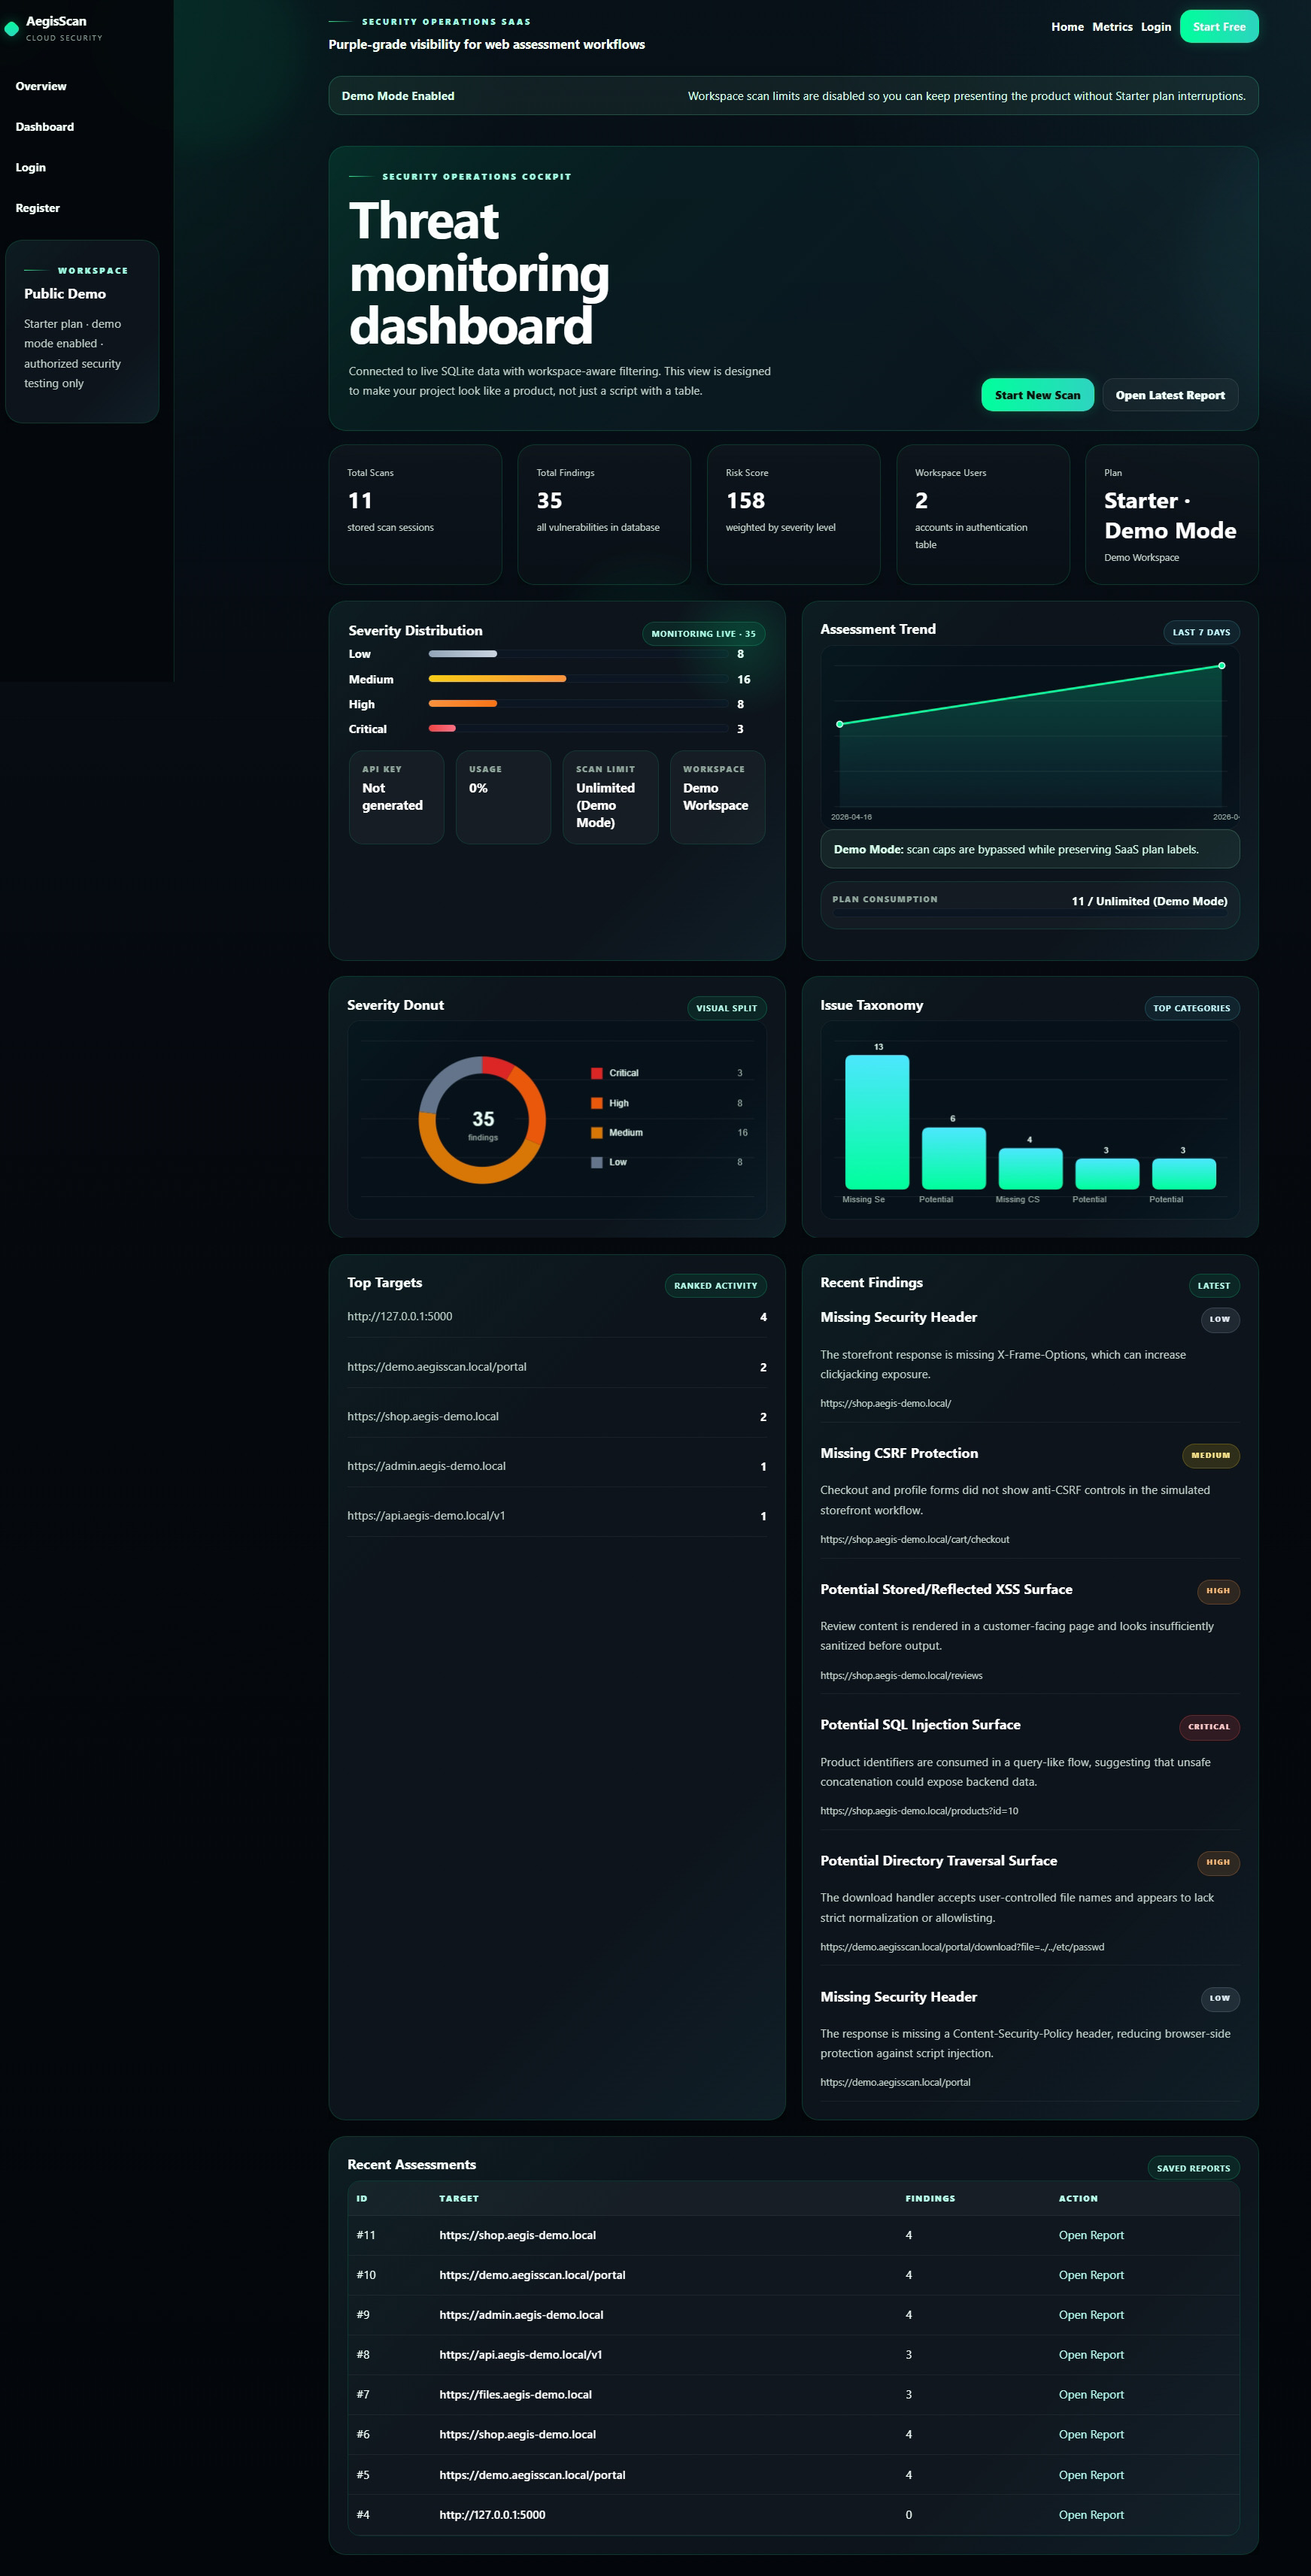1311x2576 pixels.
Task: Click the MONITORING LIVE · 35 badge
Action: (x=703, y=633)
